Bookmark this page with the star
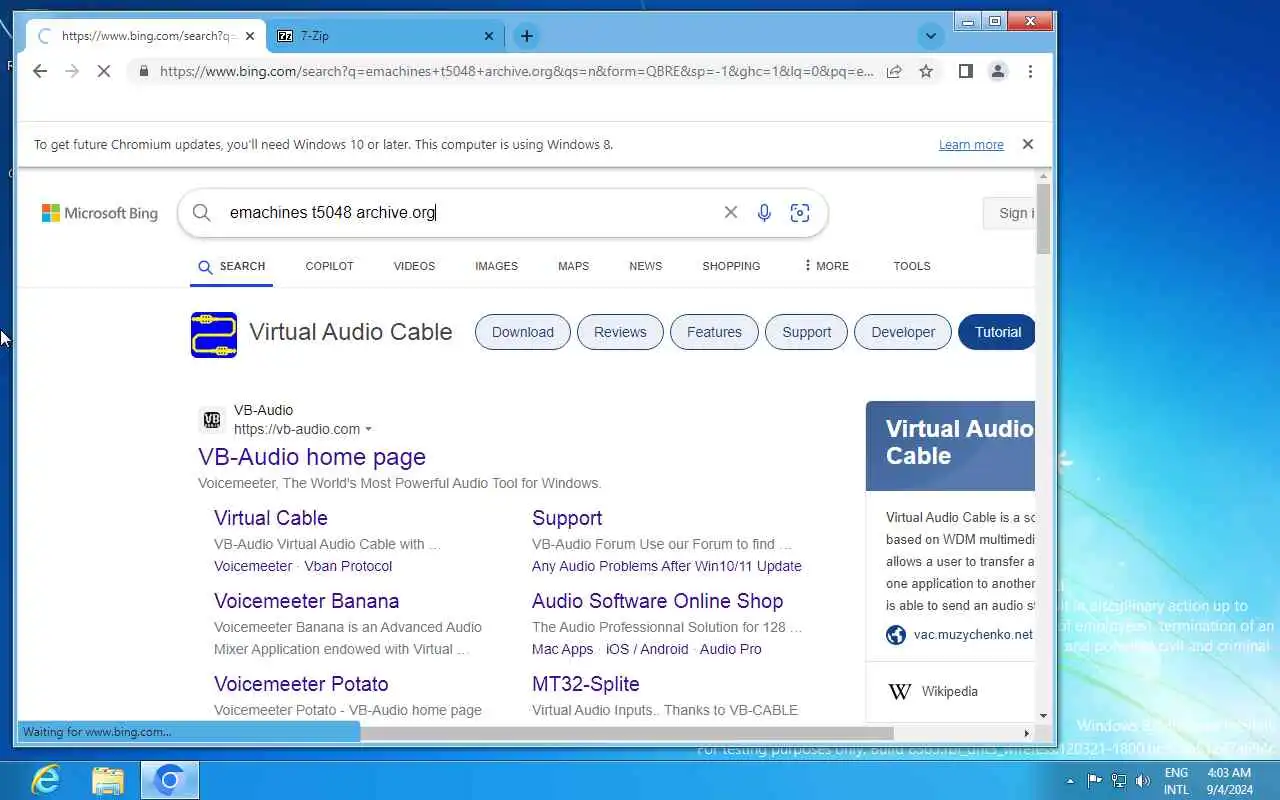The image size is (1280, 800). click(x=926, y=71)
